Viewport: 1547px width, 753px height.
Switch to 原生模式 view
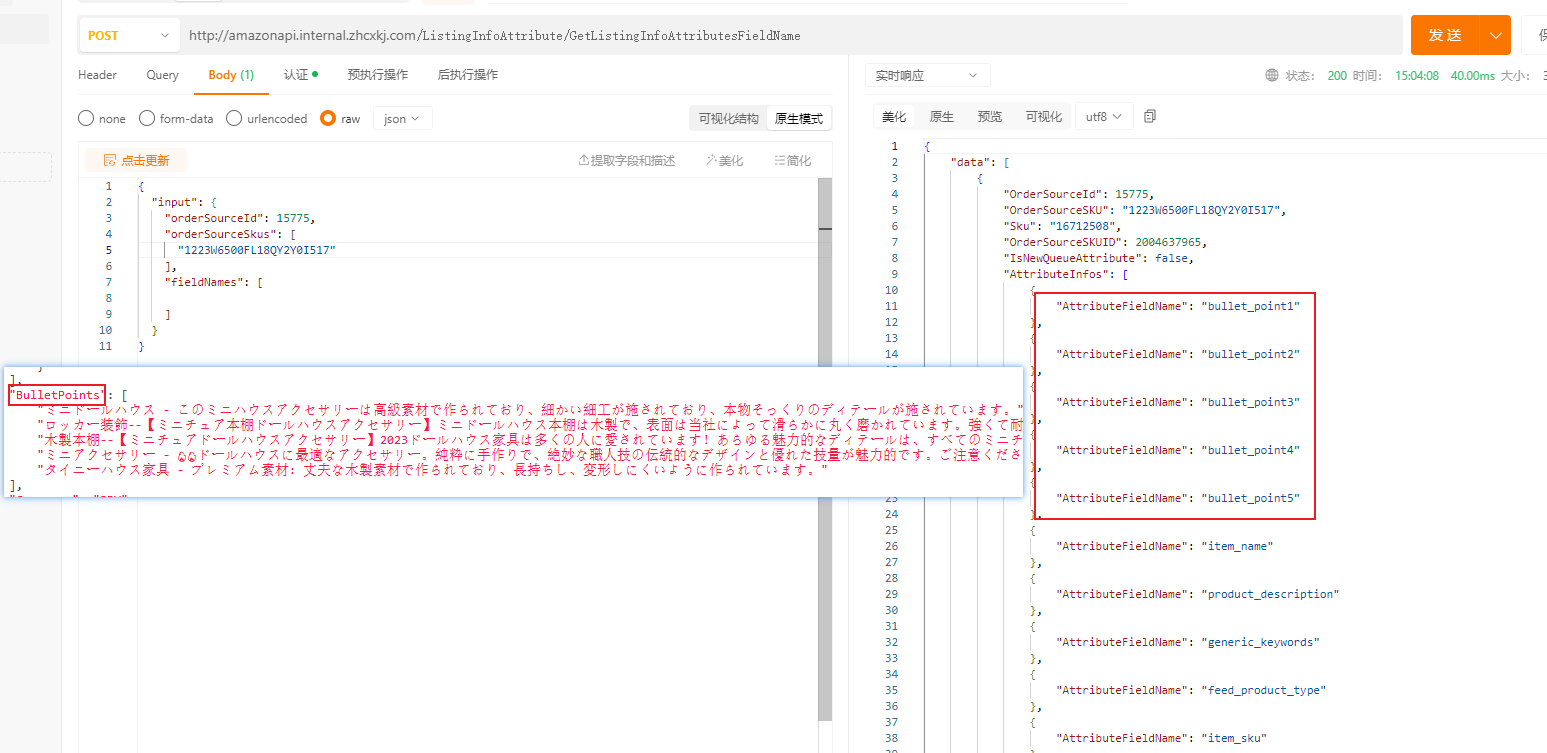pos(799,118)
